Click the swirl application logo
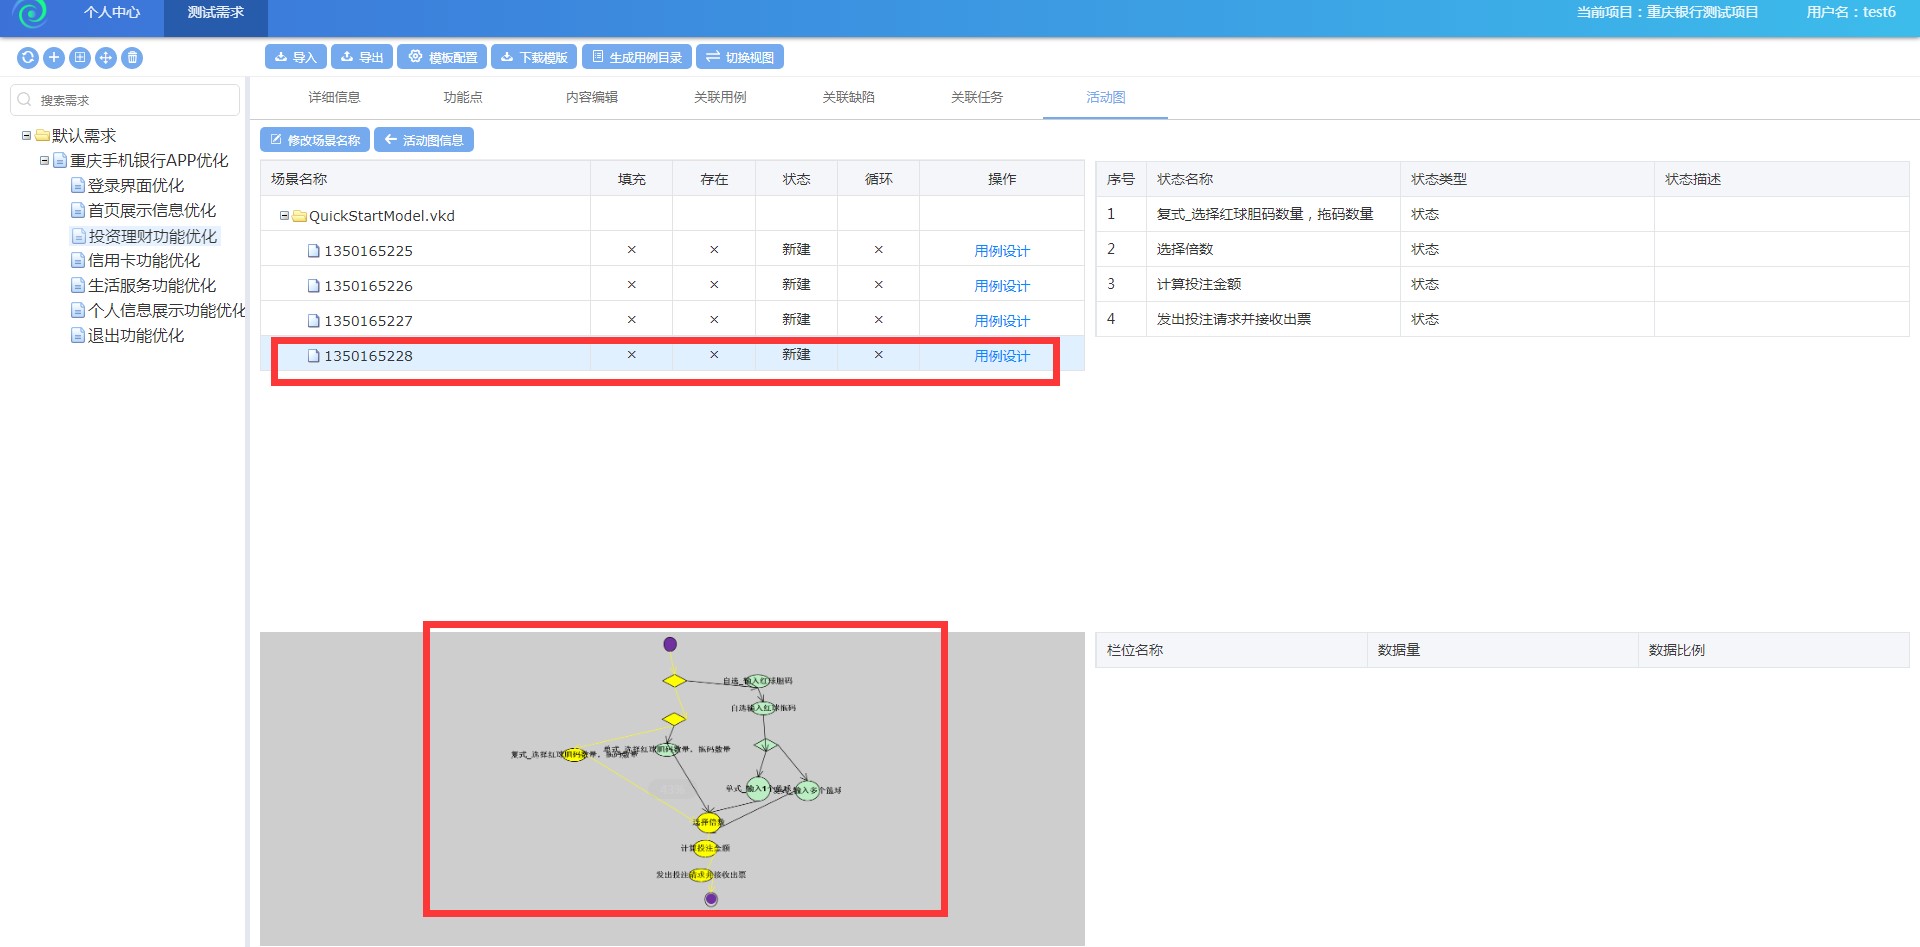The height and width of the screenshot is (947, 1920). tap(32, 13)
